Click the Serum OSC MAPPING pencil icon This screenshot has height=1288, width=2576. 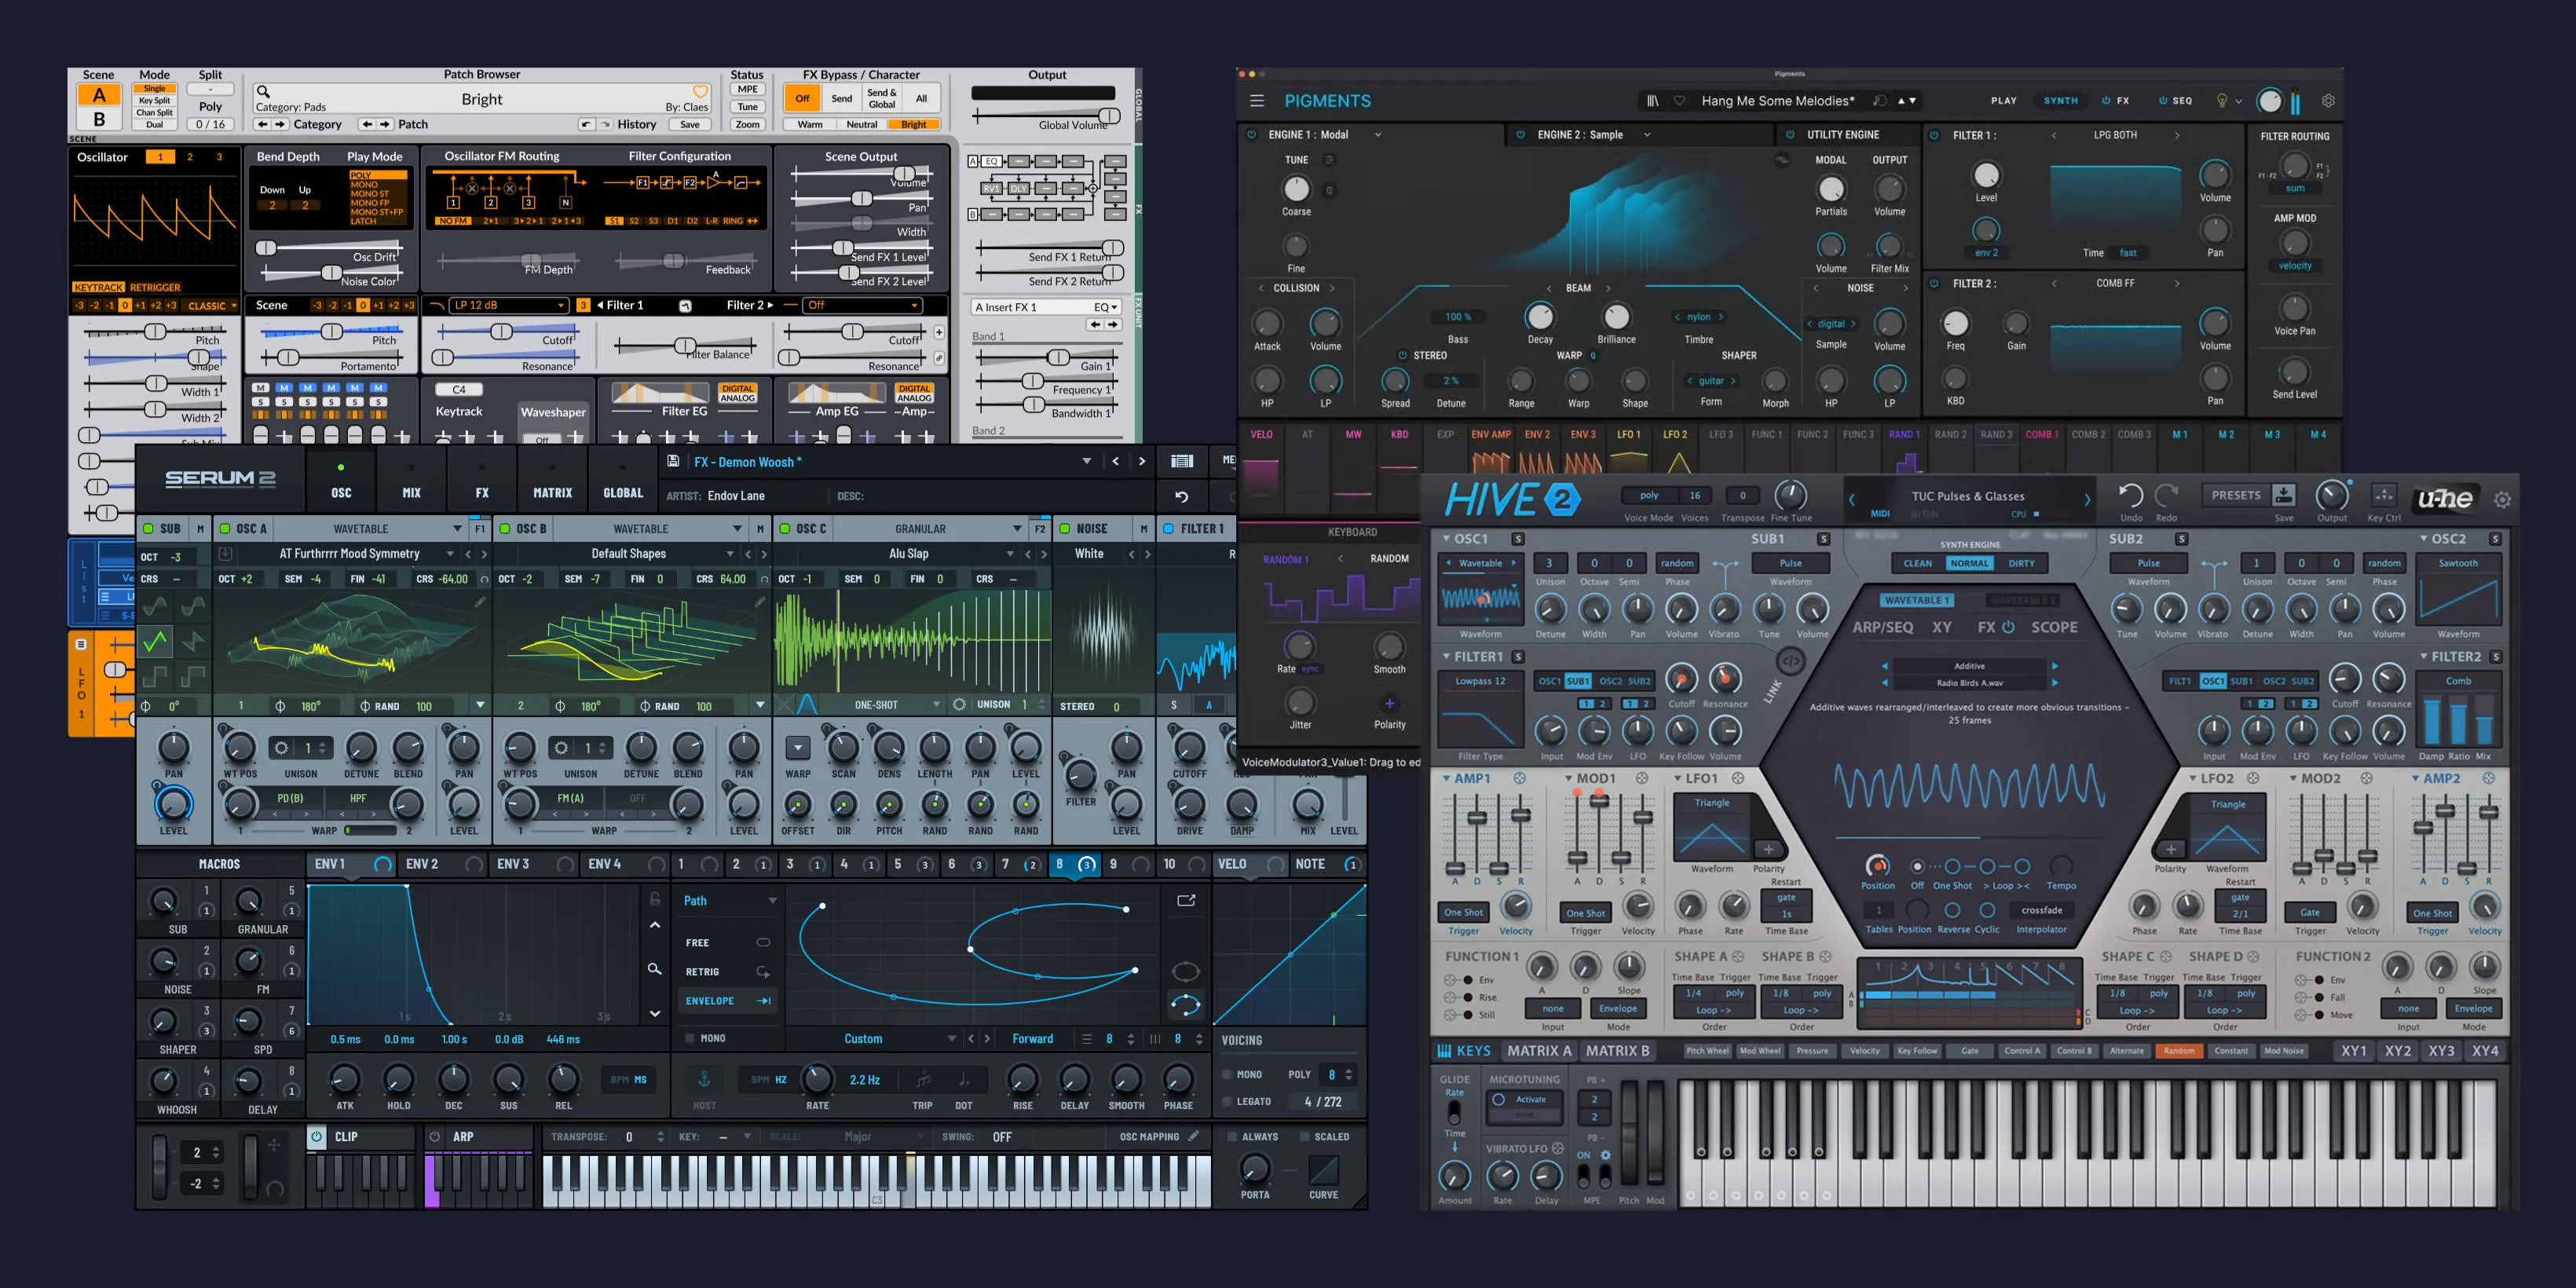pos(1193,1137)
